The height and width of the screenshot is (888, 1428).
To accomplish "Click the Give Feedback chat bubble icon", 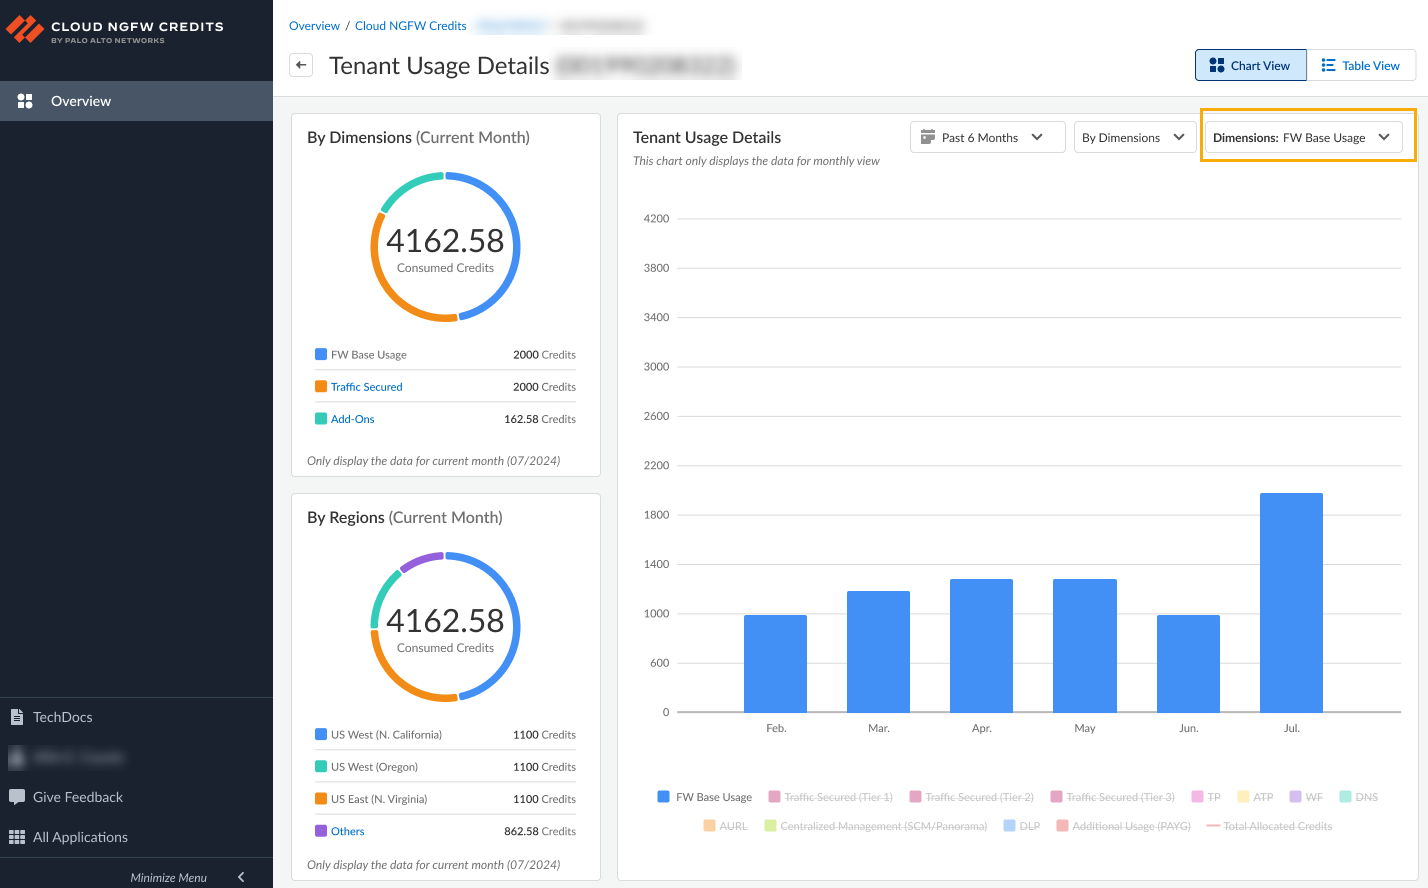I will click(x=17, y=797).
